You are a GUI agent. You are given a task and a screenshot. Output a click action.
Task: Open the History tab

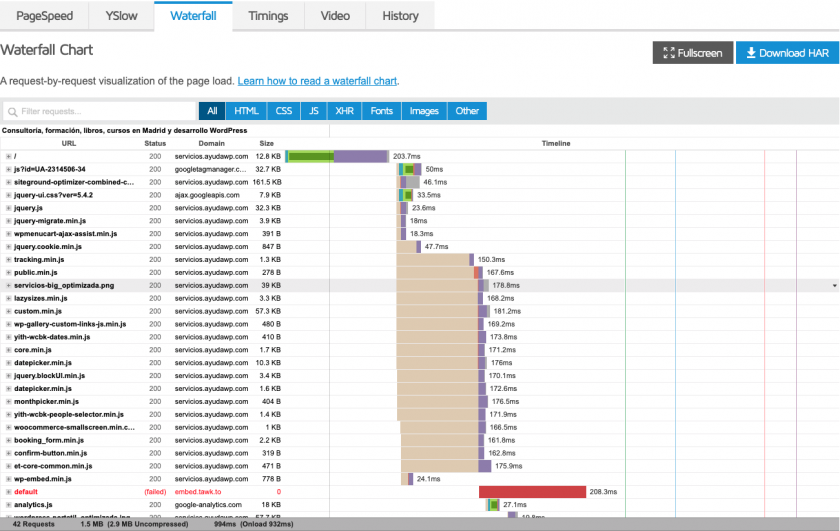pyautogui.click(x=400, y=16)
